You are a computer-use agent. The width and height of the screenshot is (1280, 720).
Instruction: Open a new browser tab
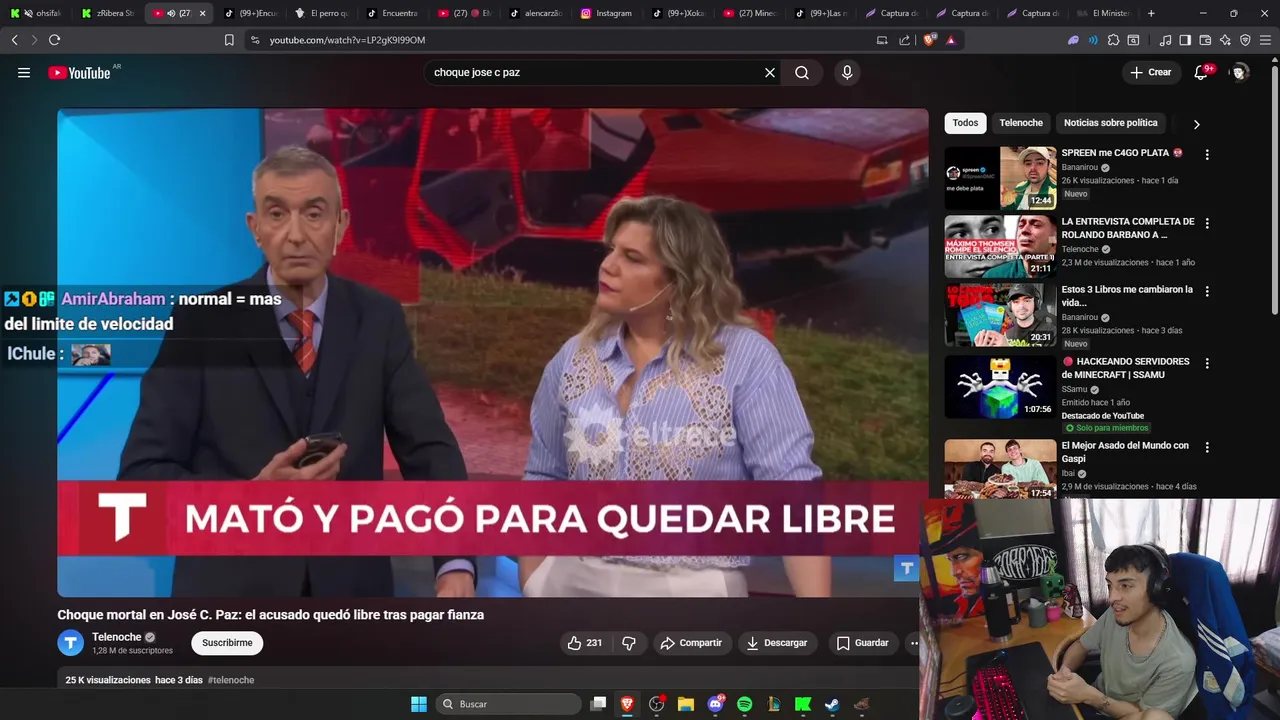point(1151,13)
